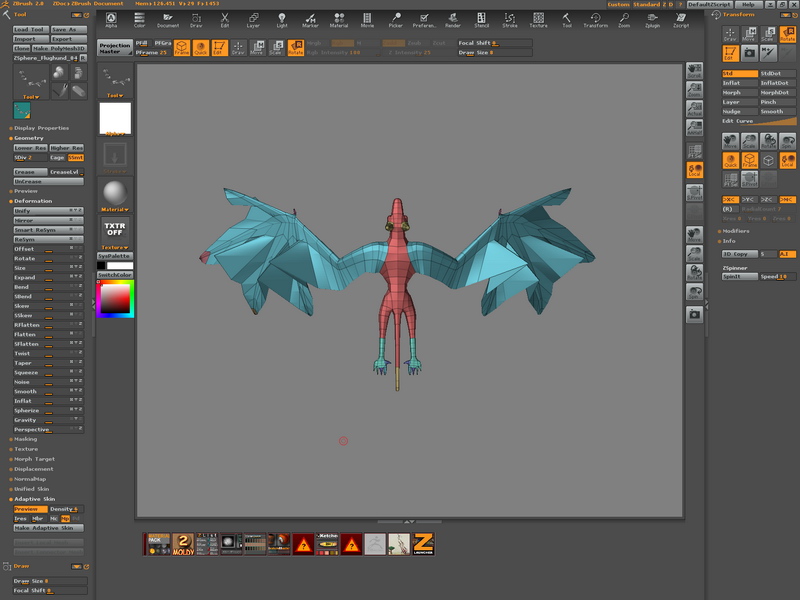Toggle Rotate mode in Transform panel

click(787, 34)
